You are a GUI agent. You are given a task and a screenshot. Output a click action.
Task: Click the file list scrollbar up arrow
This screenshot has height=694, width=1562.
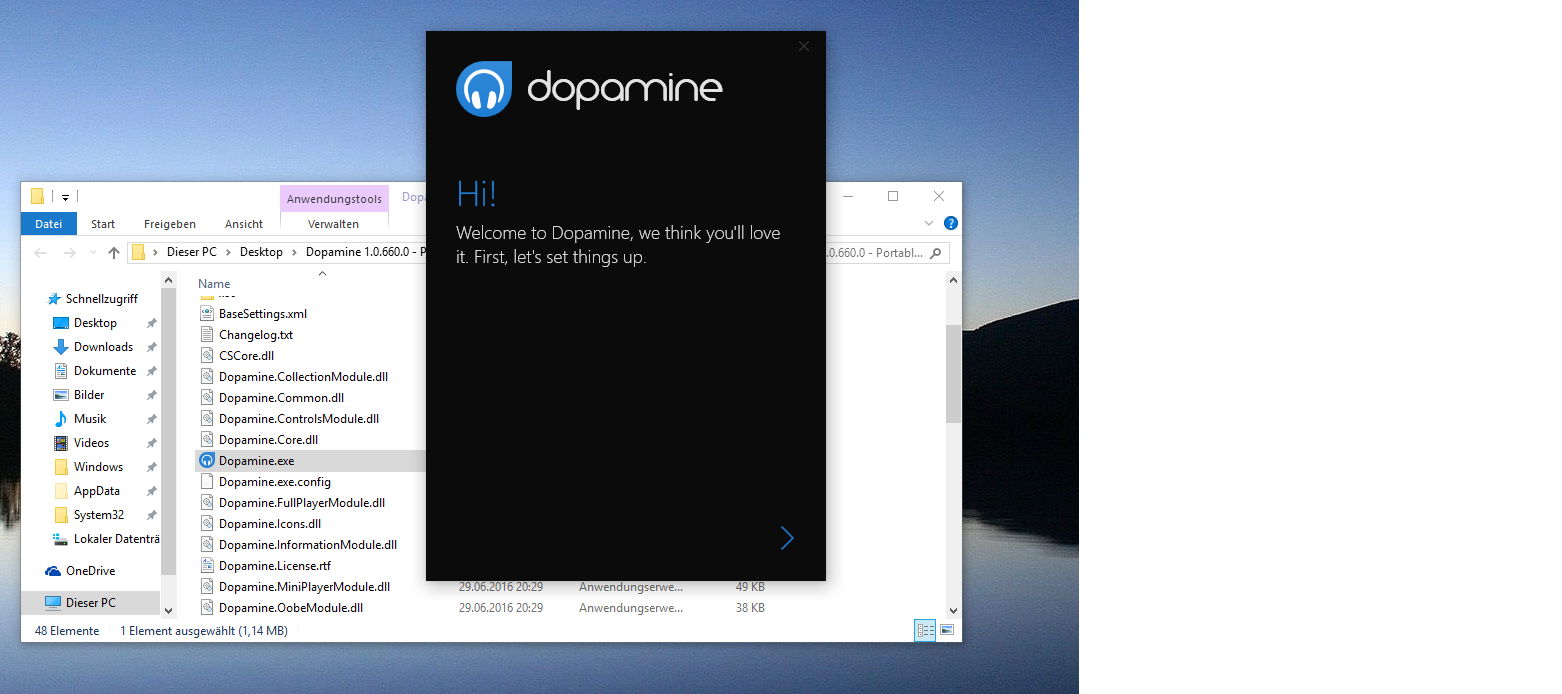tap(953, 281)
